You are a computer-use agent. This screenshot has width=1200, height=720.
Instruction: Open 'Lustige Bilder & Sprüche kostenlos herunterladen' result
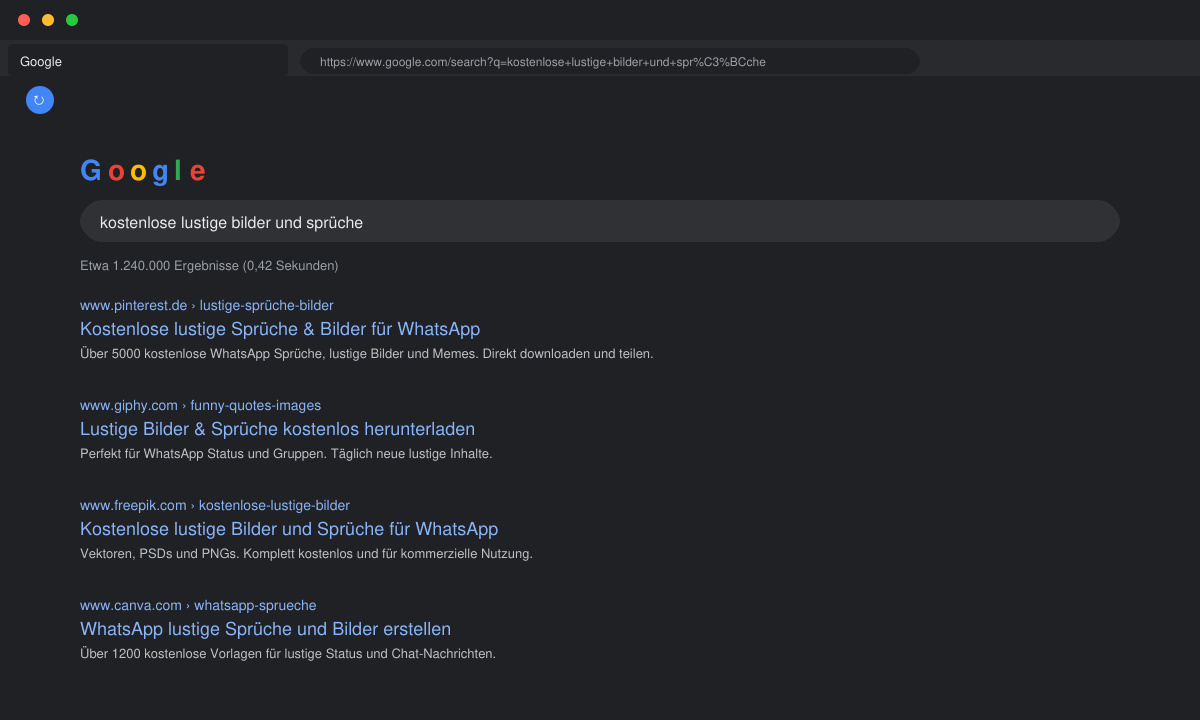pyautogui.click(x=277, y=429)
